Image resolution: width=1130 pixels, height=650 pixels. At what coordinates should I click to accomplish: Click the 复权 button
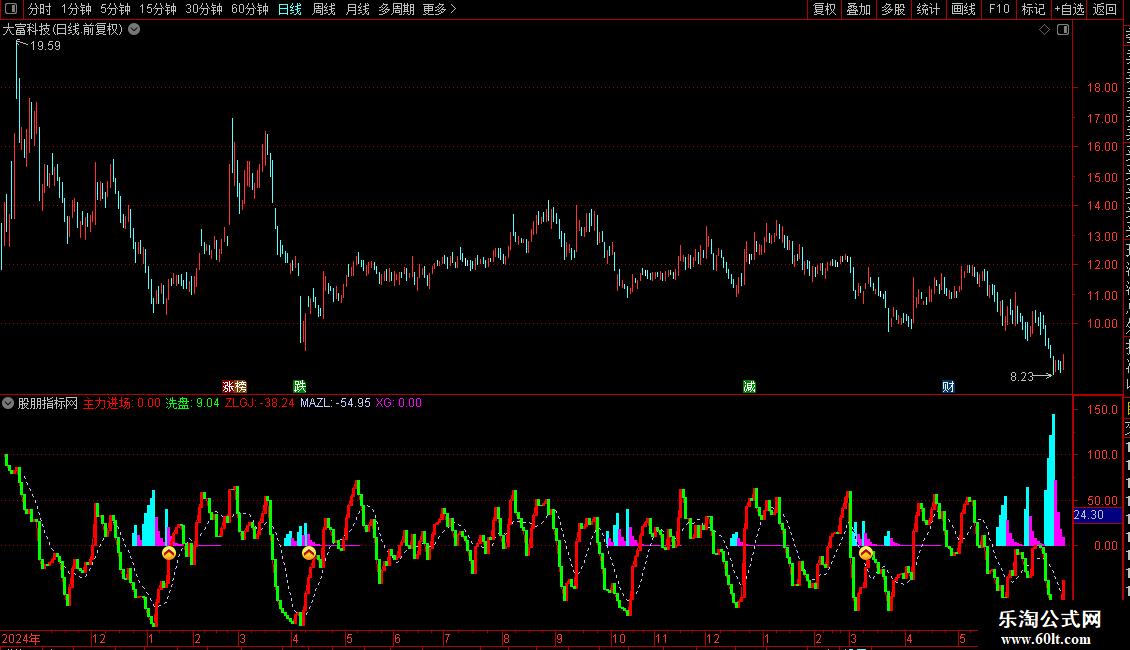[x=824, y=9]
